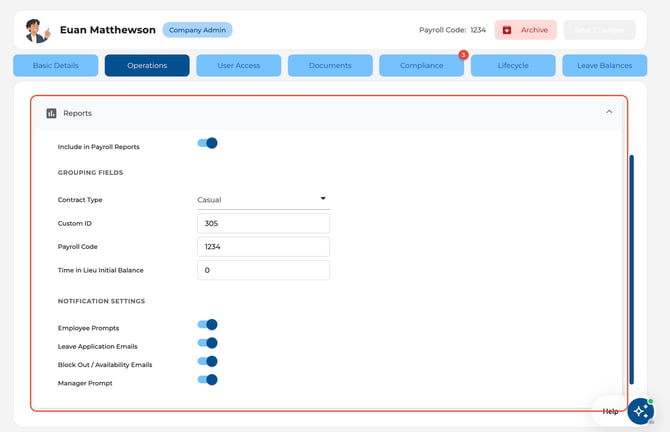Click the blue vertical scrollbar
This screenshot has height=432, width=670.
632,270
